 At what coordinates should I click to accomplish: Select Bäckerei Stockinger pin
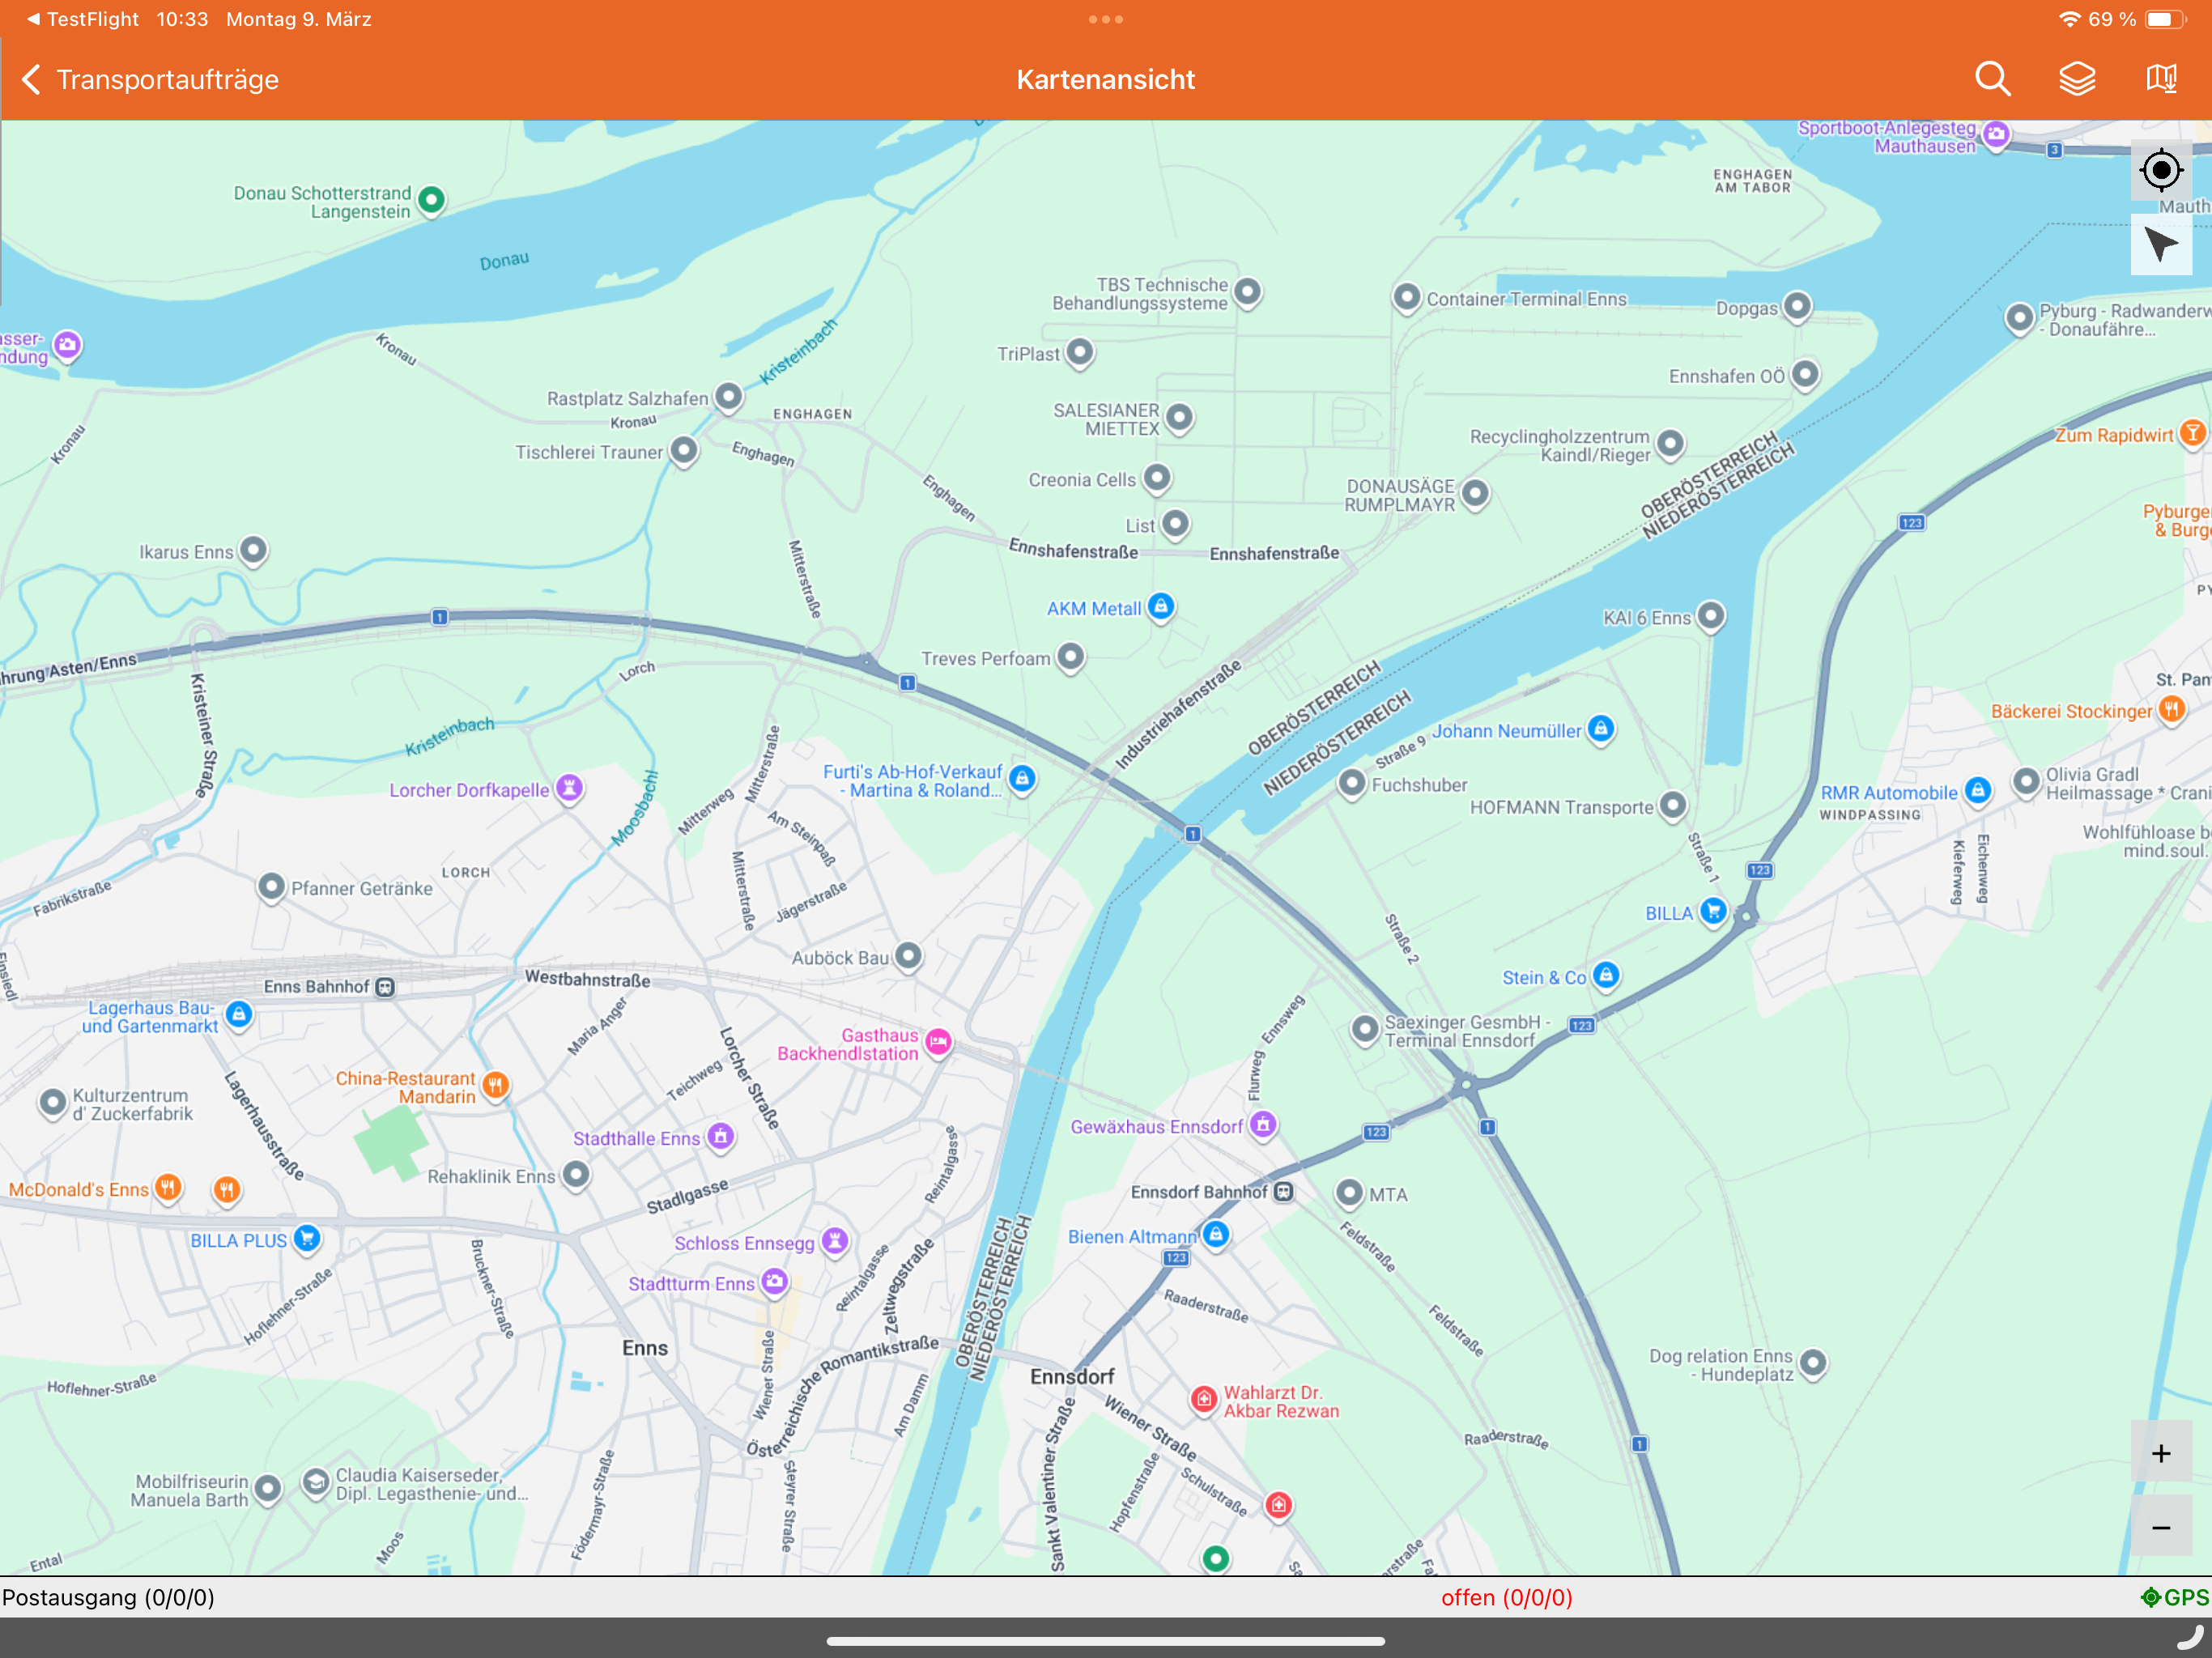[2171, 709]
